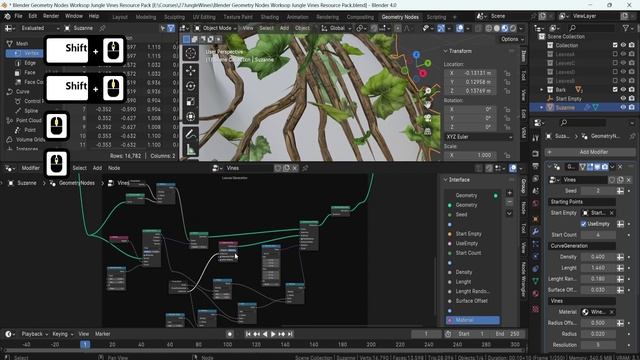Click the Add Modifier button
The width and height of the screenshot is (640, 360).
coord(590,152)
